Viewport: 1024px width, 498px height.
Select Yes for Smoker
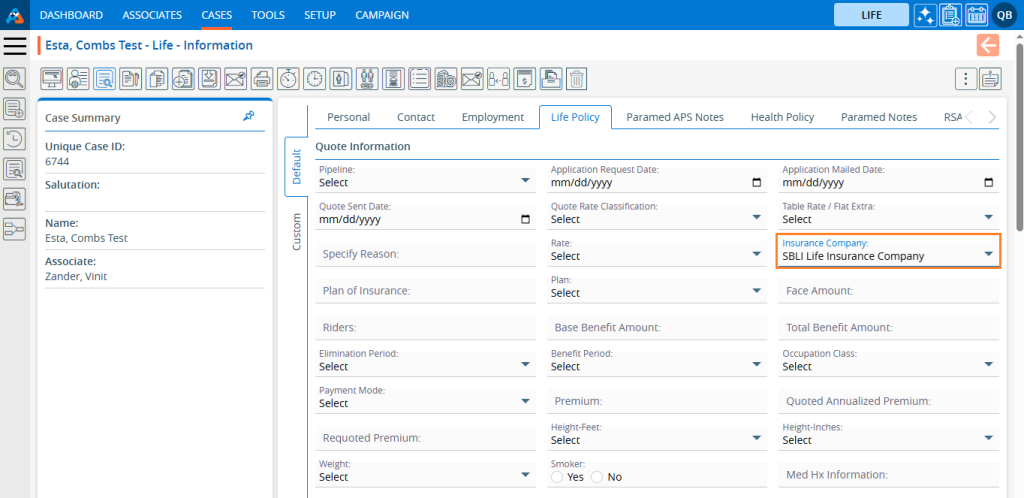coord(557,477)
